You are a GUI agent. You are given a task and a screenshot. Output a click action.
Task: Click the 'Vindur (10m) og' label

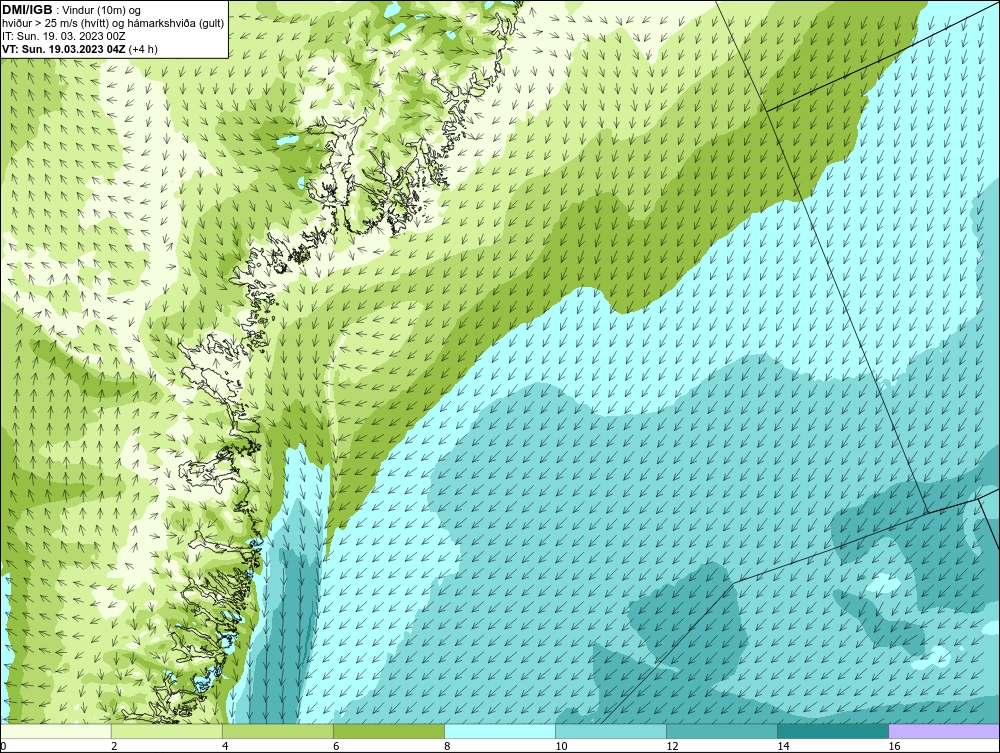[101, 10]
